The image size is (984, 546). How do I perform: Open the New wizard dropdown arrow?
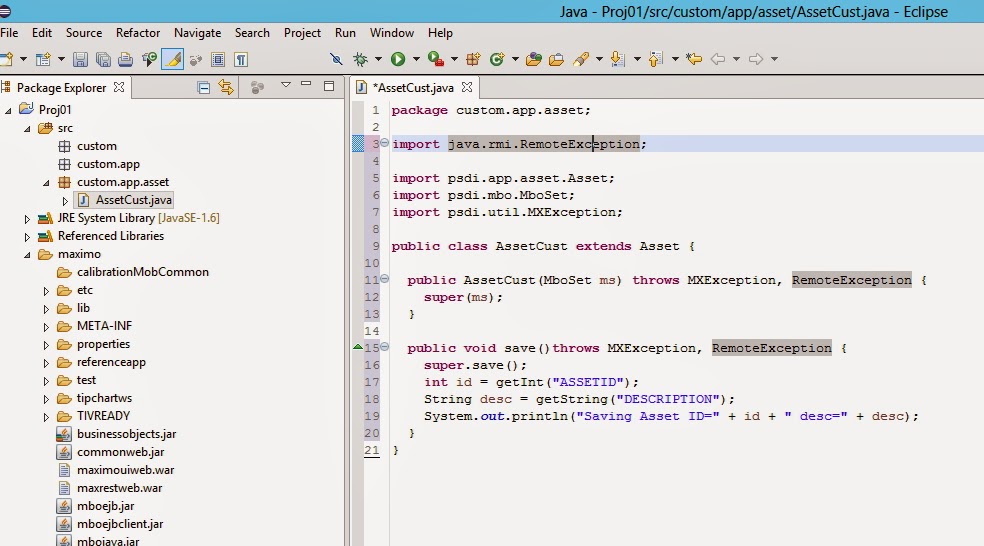coord(23,59)
